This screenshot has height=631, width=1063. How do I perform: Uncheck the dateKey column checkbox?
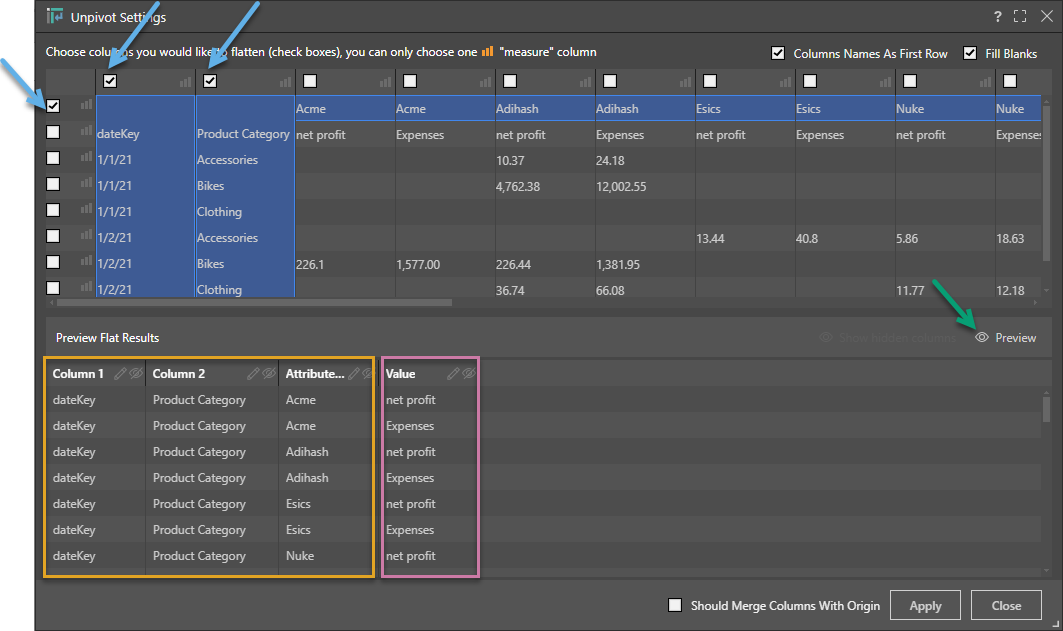click(111, 81)
